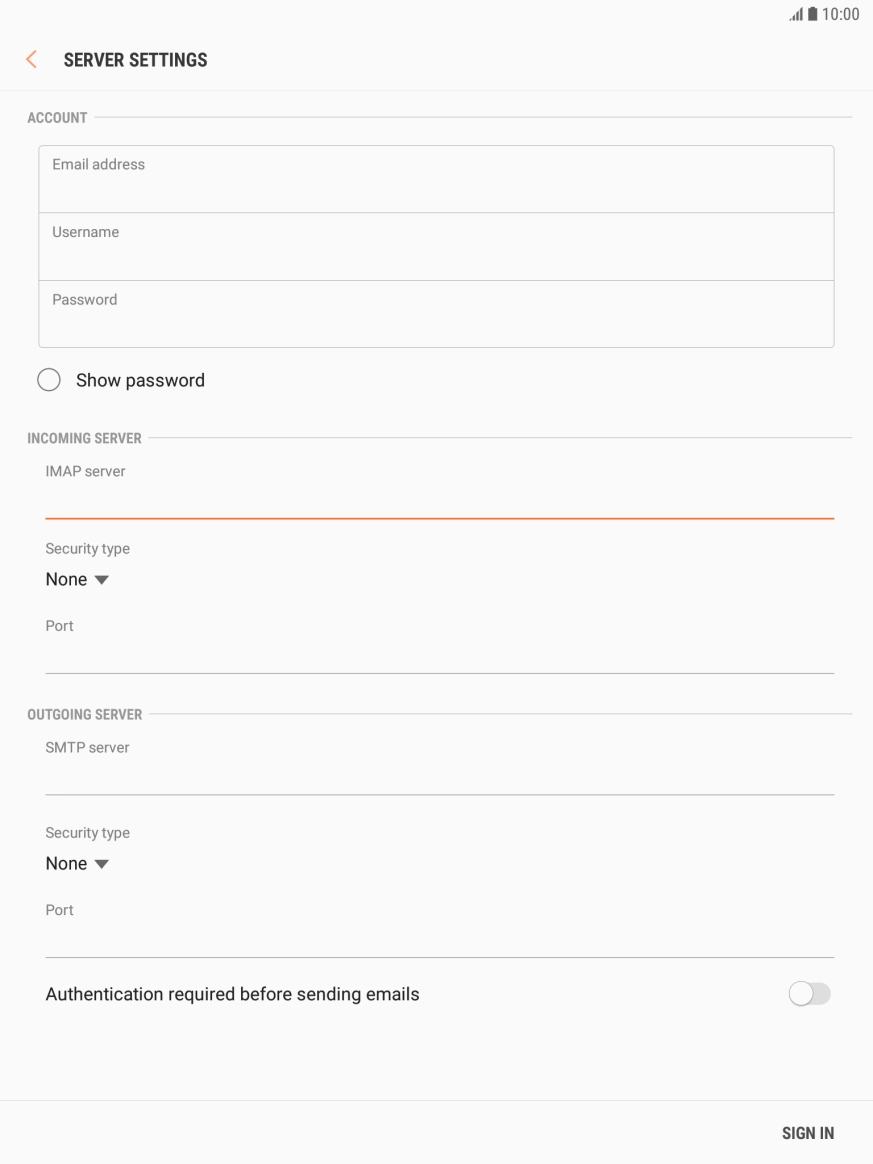Click the back arrow next to Server Settings
The height and width of the screenshot is (1164, 873).
click(30, 59)
